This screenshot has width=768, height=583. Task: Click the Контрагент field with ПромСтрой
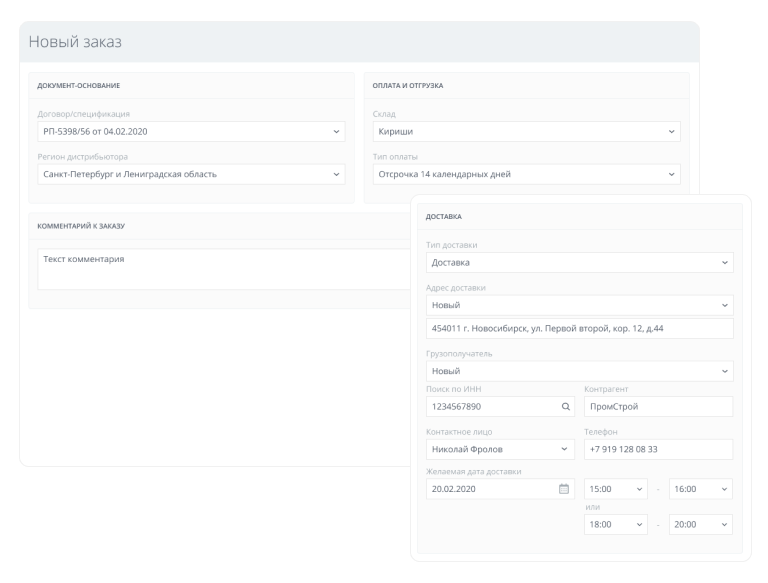click(658, 407)
